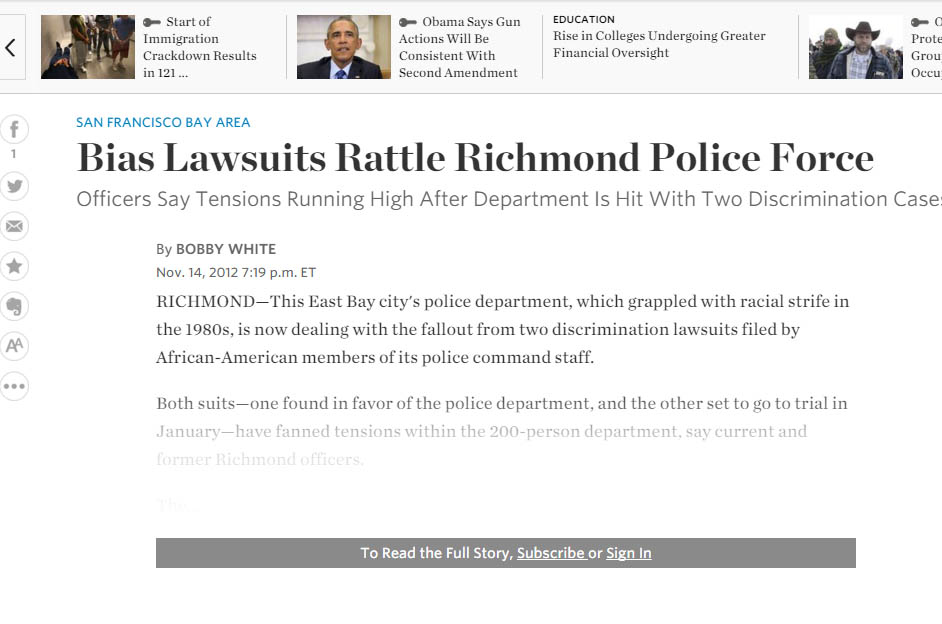The width and height of the screenshot is (942, 624).
Task: Click the Obama photo thumbnail
Action: pyautogui.click(x=343, y=47)
